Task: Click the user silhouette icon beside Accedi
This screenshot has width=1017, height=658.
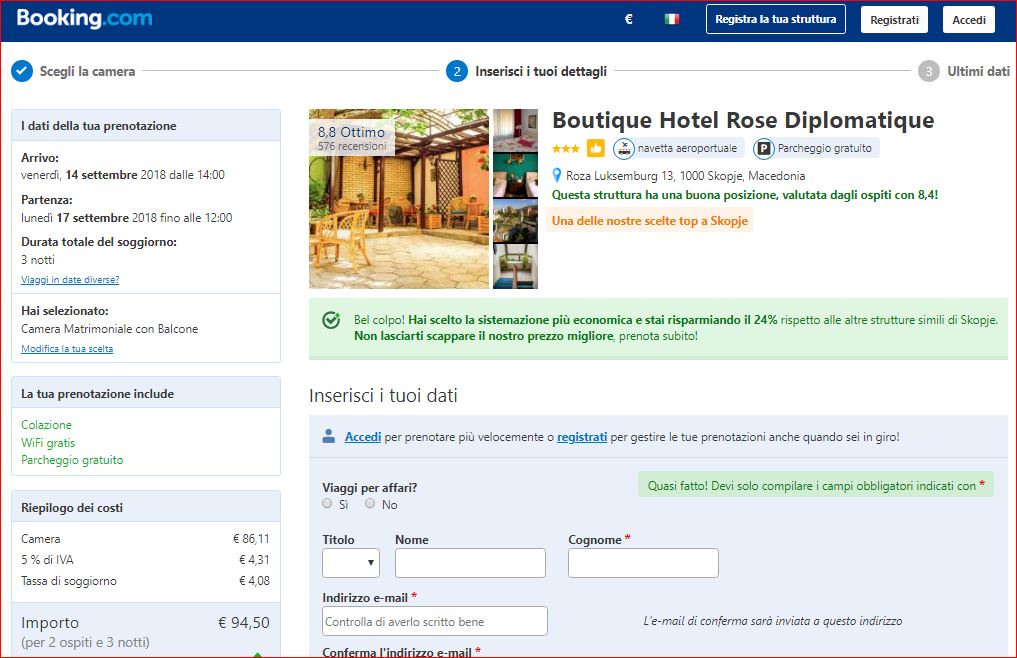Action: tap(329, 436)
